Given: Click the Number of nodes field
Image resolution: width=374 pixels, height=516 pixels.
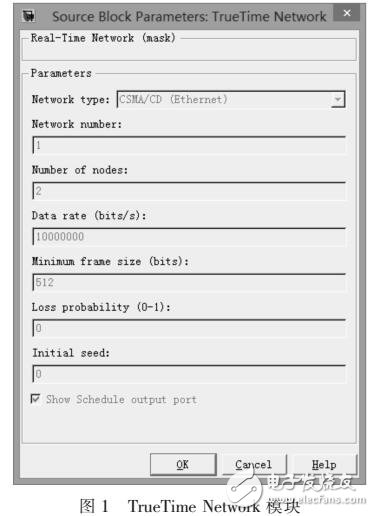Looking at the screenshot, I should tap(189, 191).
